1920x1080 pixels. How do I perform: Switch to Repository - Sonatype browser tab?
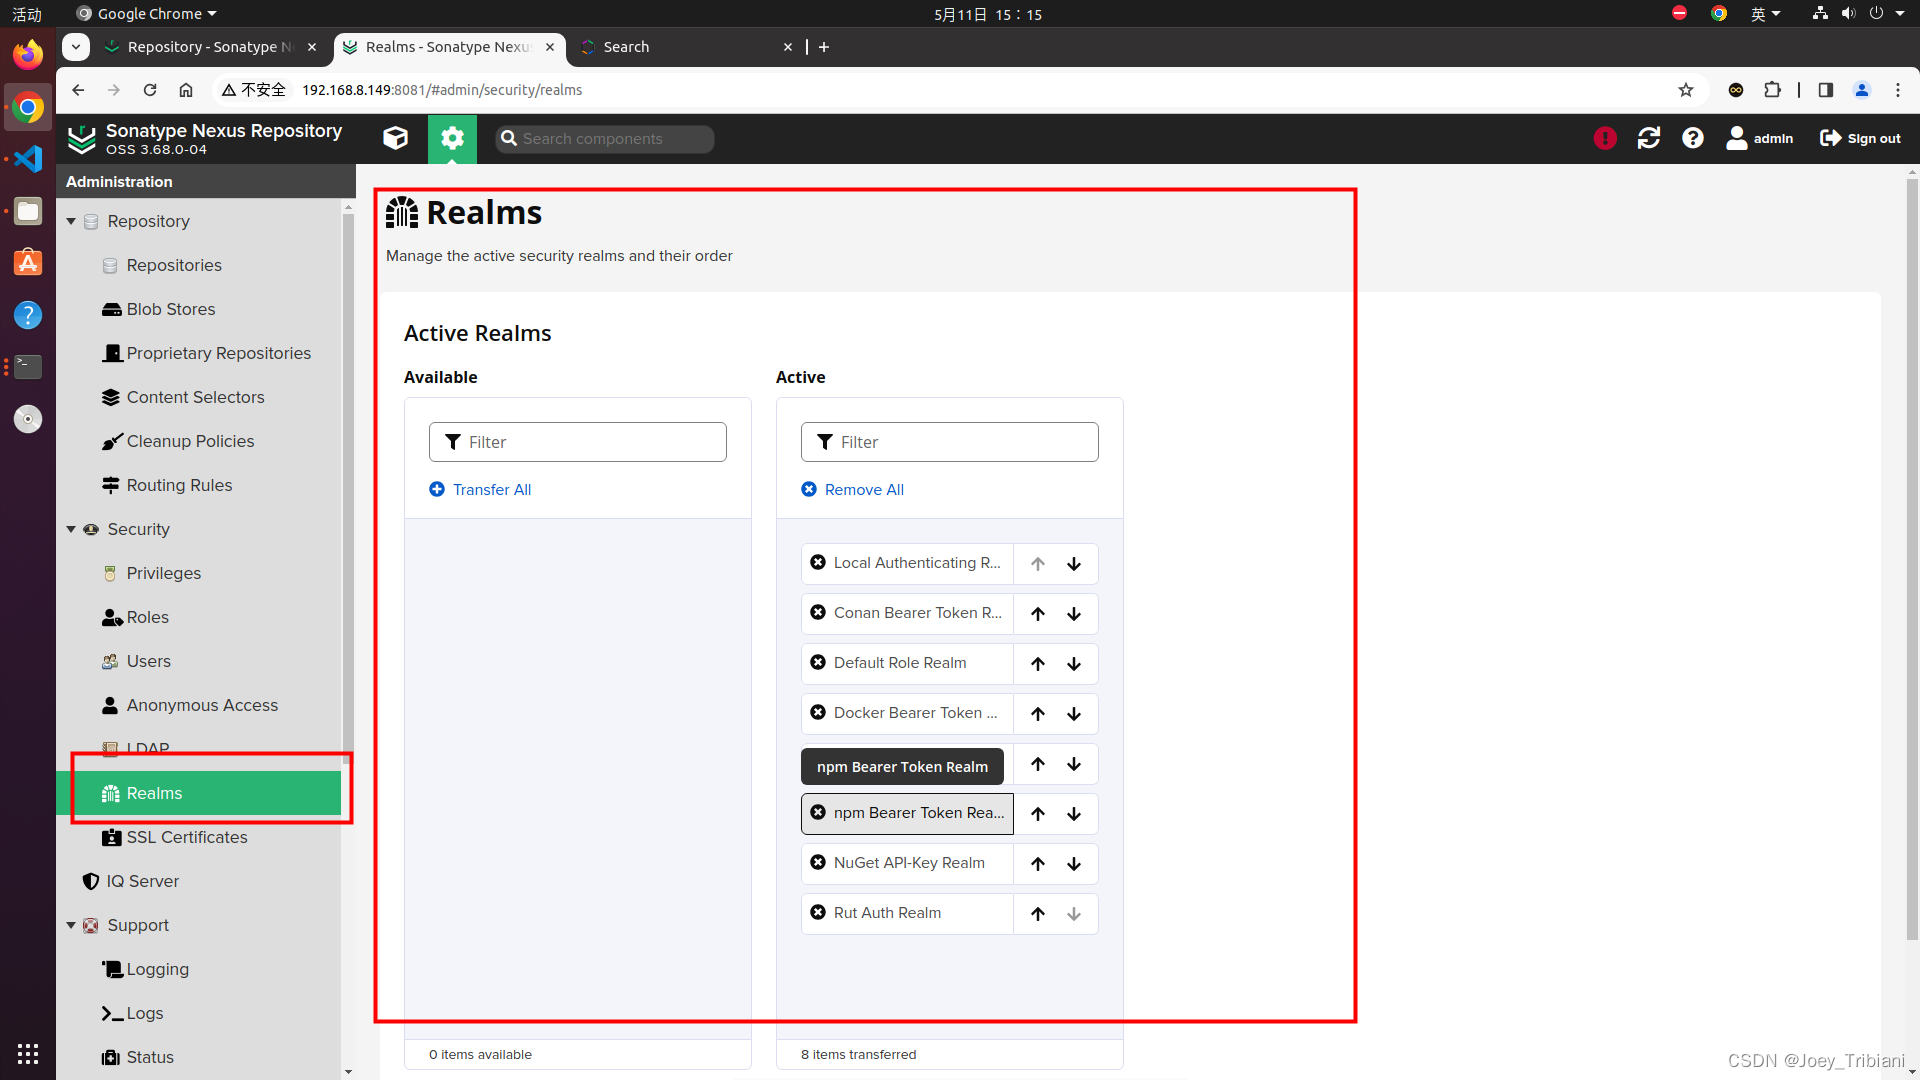tap(210, 47)
